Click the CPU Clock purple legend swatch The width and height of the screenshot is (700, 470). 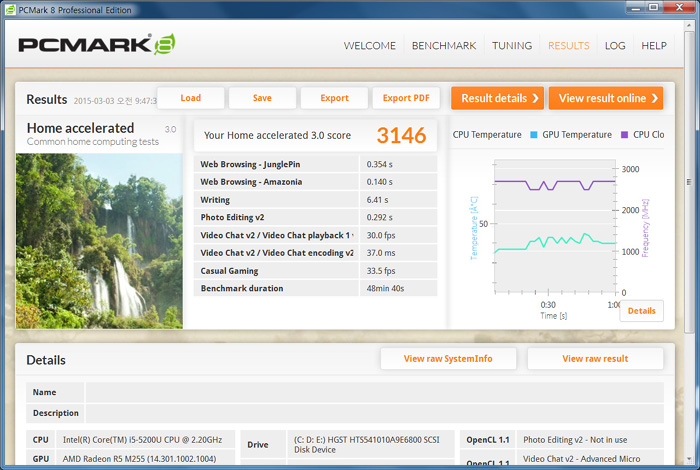[625, 135]
